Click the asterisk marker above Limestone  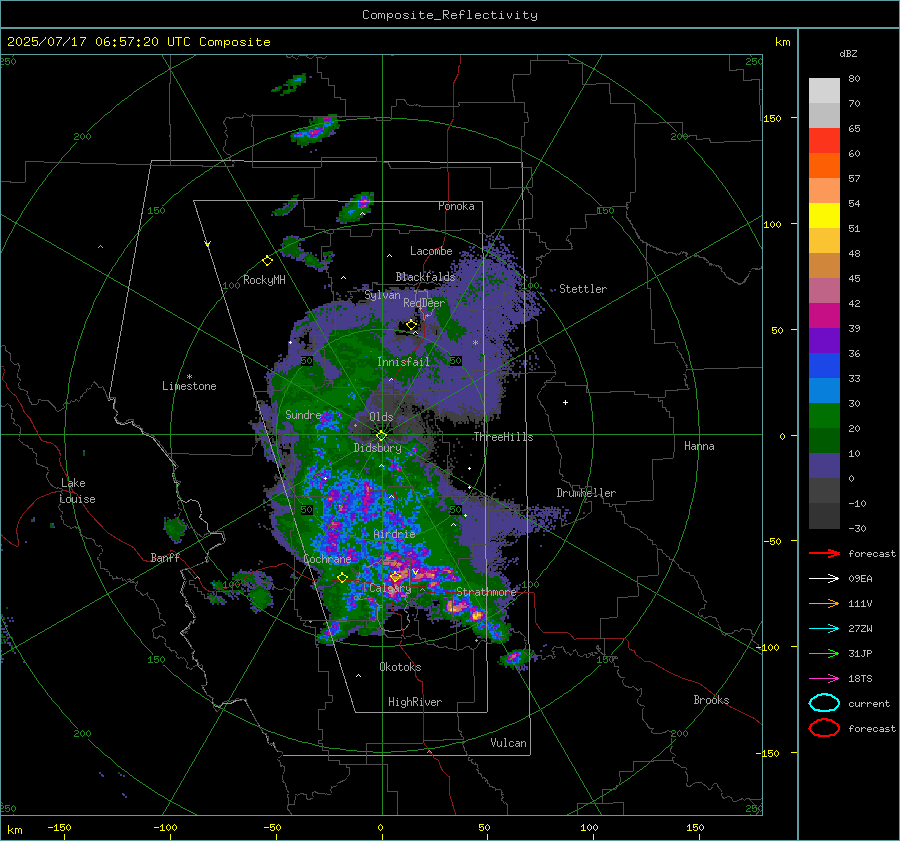pos(189,377)
